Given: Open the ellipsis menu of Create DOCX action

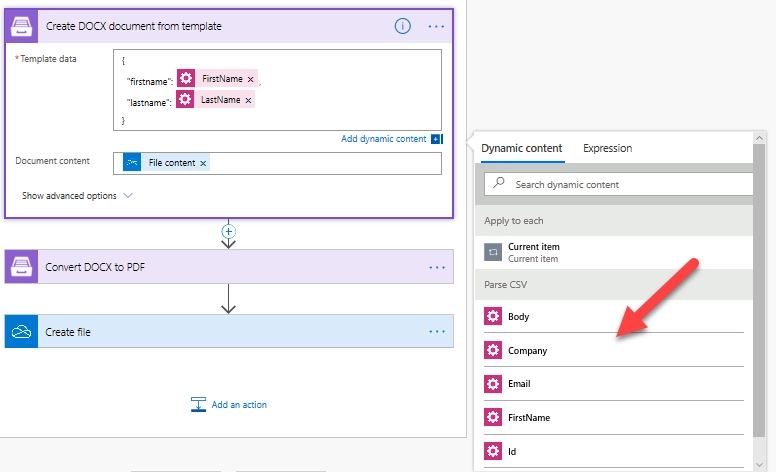Looking at the screenshot, I should coord(436,26).
